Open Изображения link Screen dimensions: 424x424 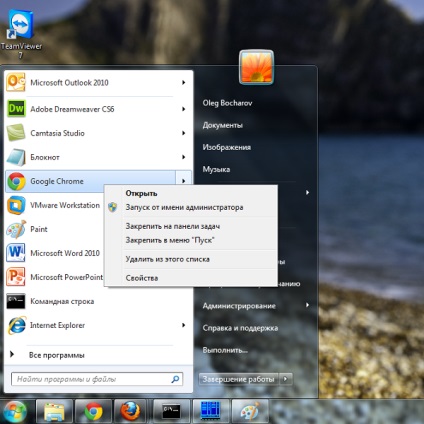[x=227, y=147]
